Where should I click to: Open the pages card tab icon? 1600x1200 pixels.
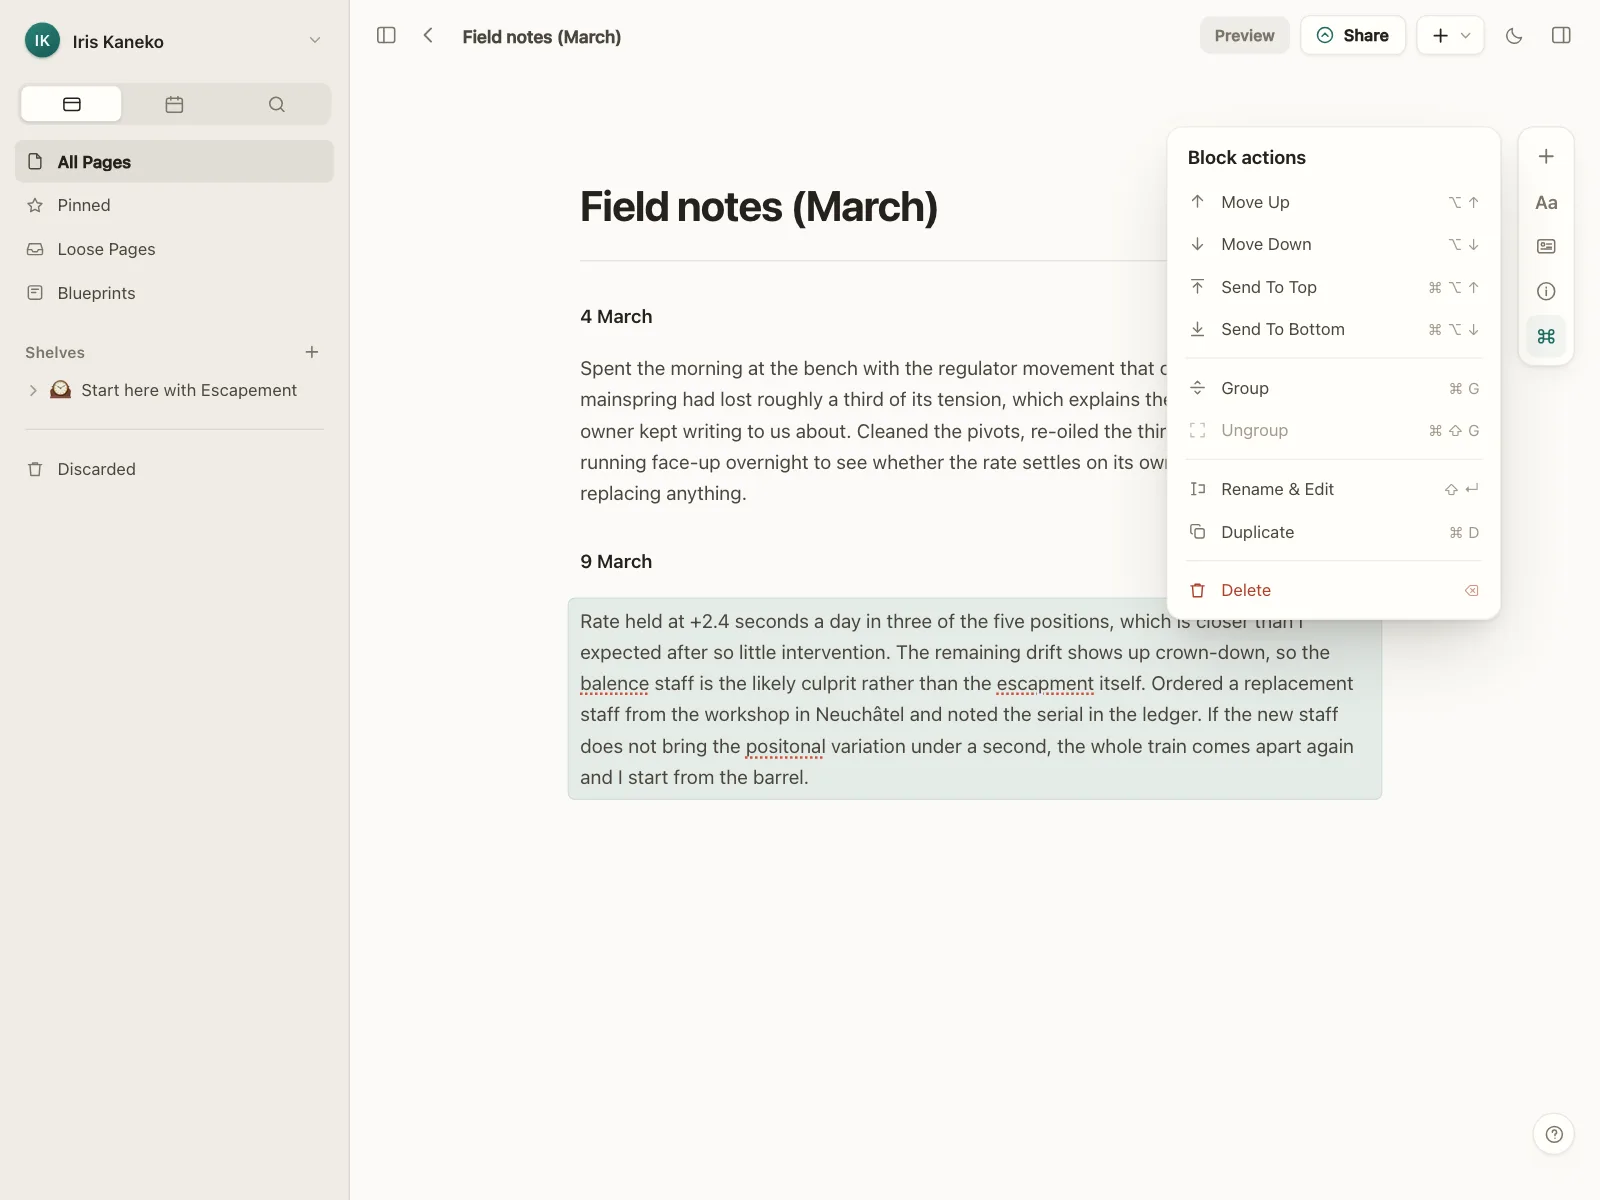pos(71,104)
